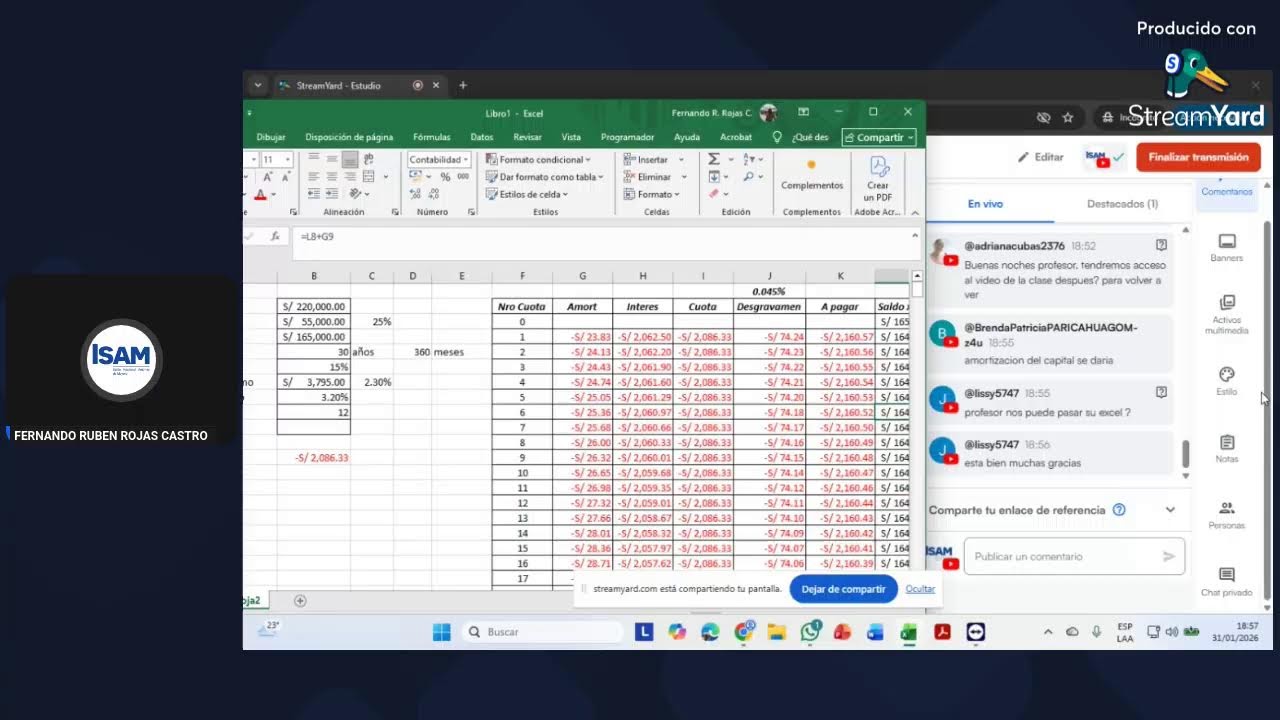Image resolution: width=1280 pixels, height=720 pixels.
Task: Open the Insertar cells dropdown arrow
Action: coord(682,159)
